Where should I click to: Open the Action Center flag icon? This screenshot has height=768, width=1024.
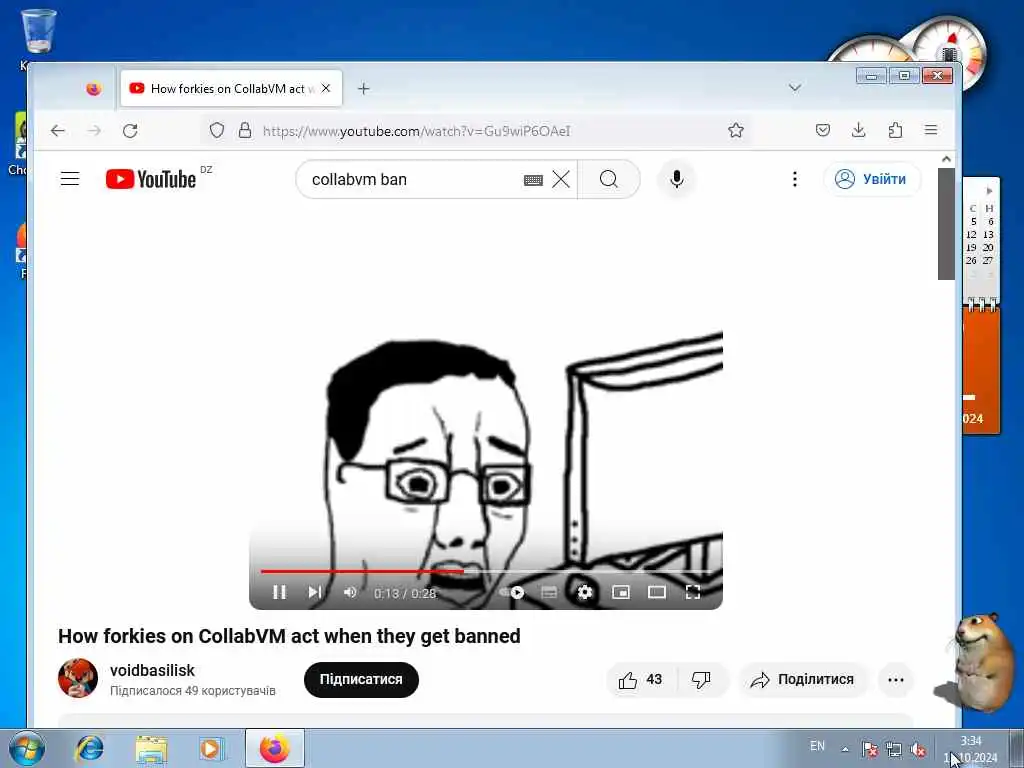869,749
